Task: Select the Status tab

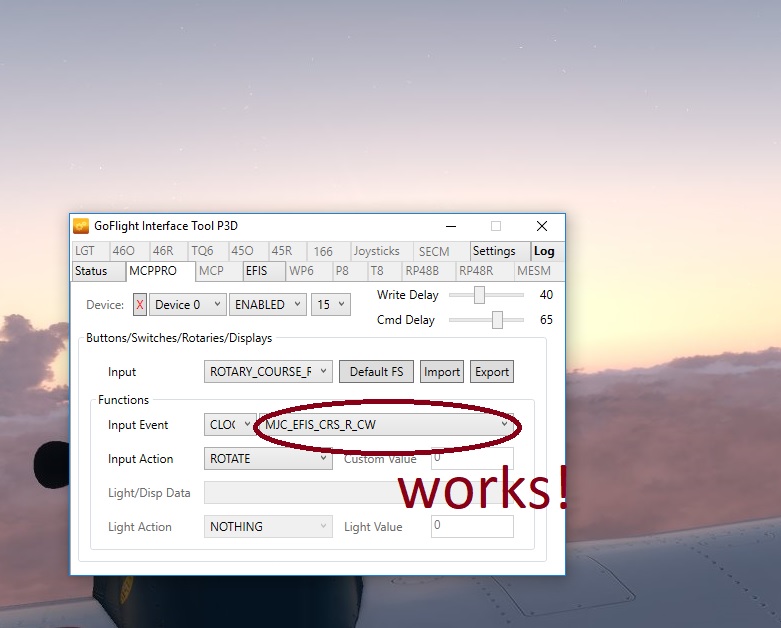Action: coord(91,271)
